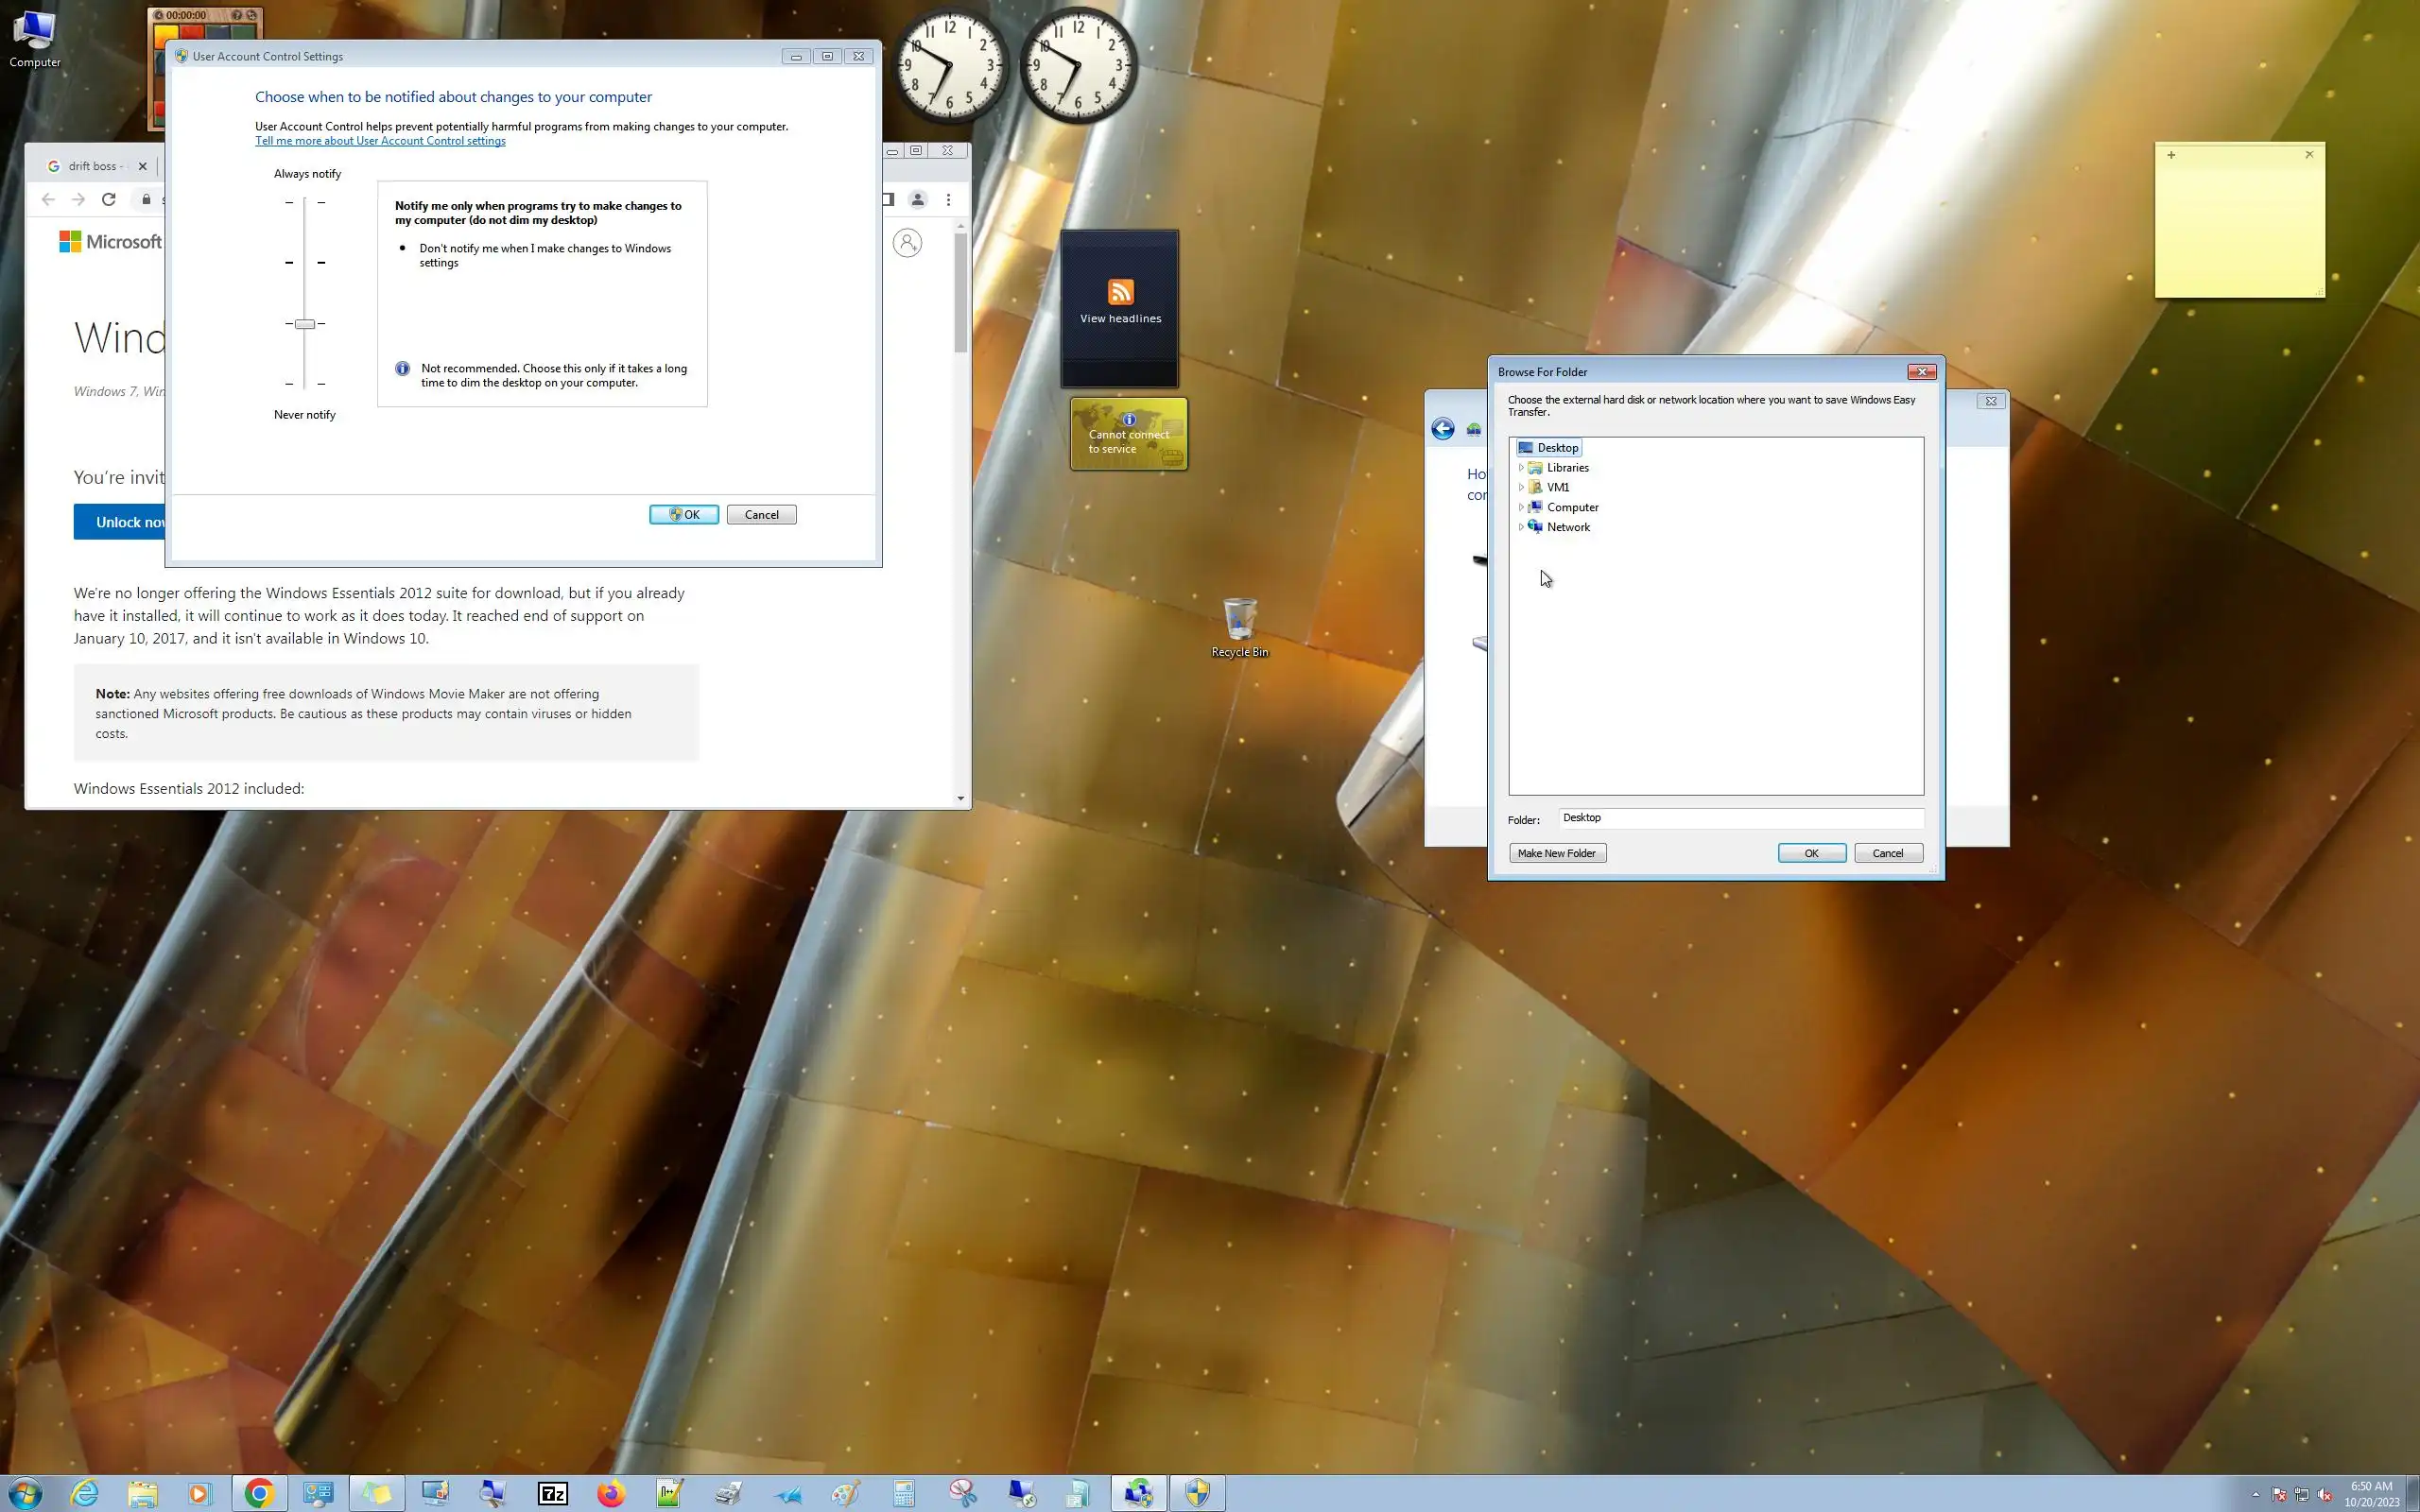Click the Folder name input field
The width and height of the screenshot is (2420, 1512).
tap(1740, 818)
